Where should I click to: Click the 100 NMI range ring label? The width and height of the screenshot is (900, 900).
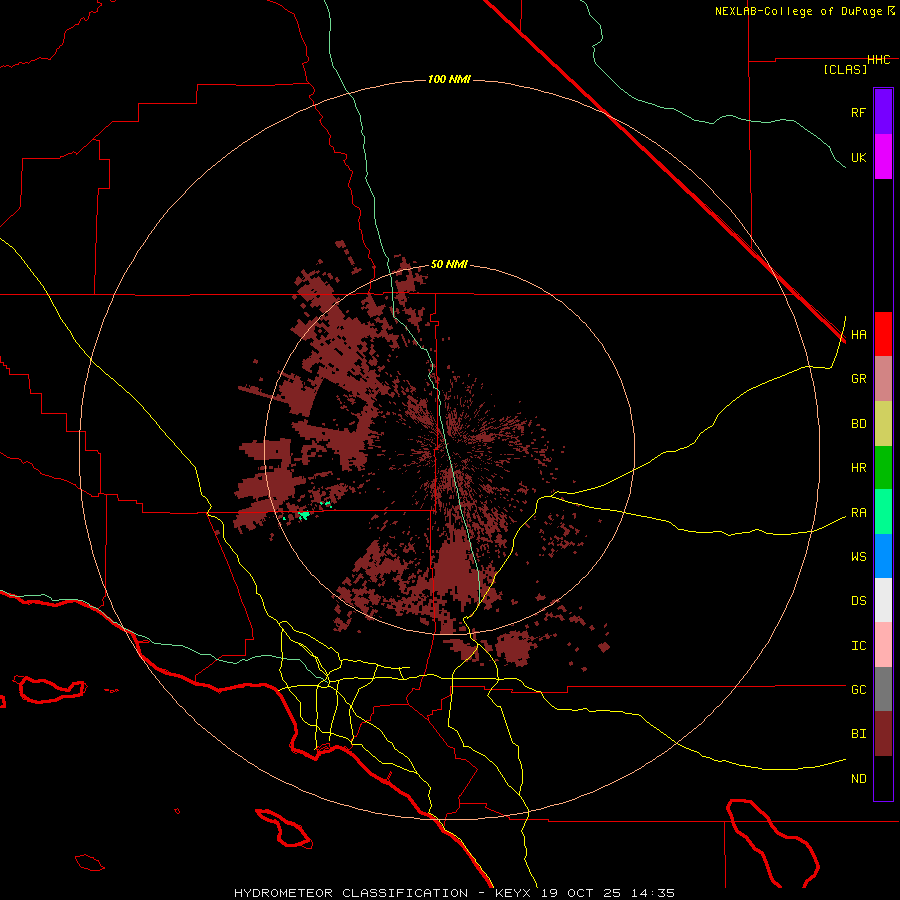click(449, 79)
